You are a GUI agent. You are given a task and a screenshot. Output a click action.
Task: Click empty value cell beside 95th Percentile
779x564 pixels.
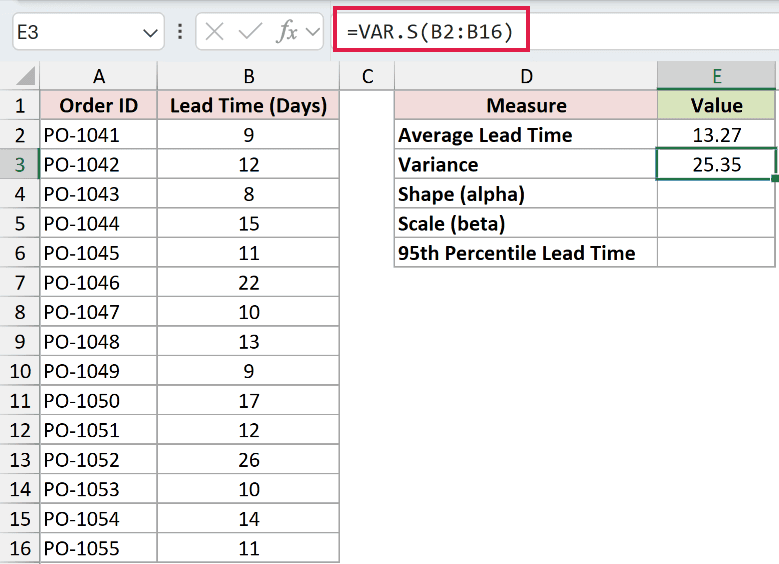[716, 253]
